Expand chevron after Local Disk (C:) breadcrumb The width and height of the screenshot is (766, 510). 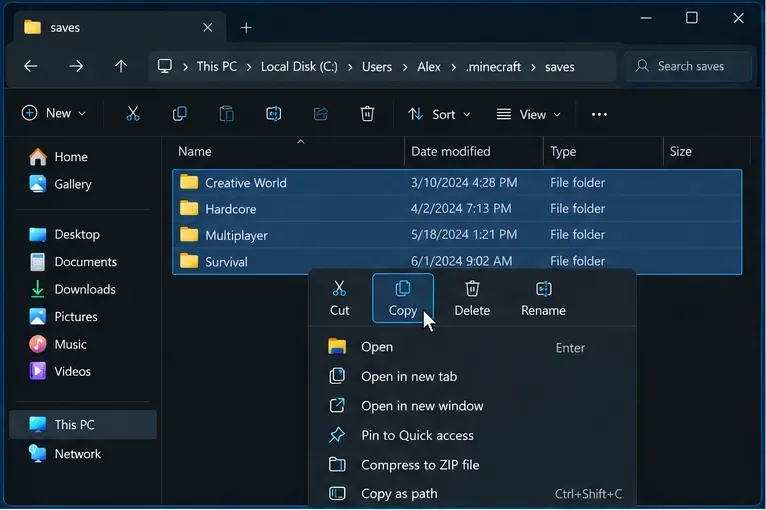(350, 67)
